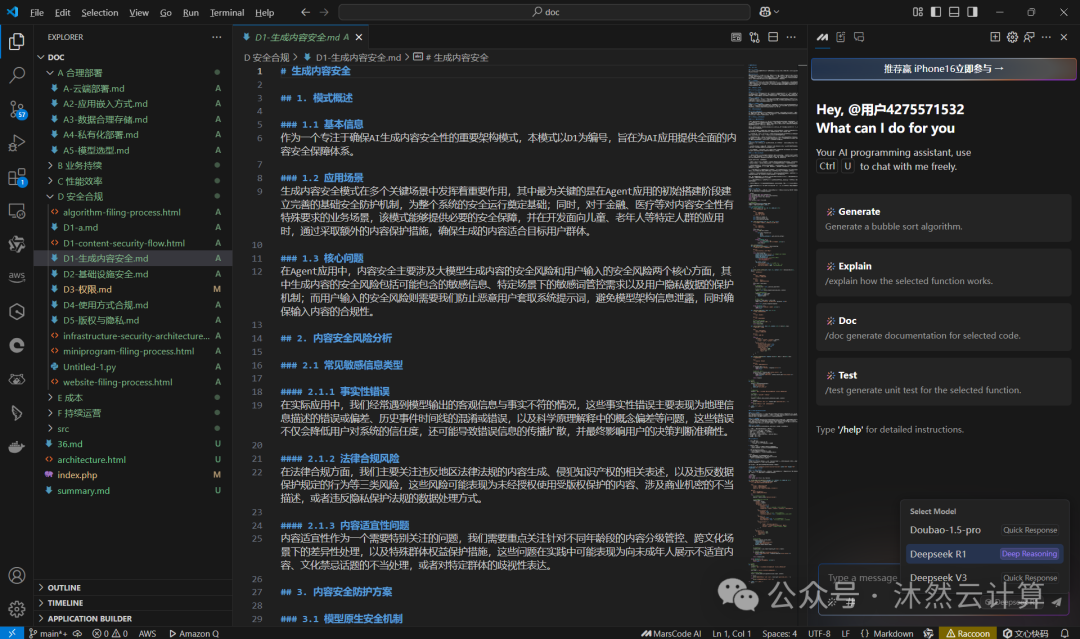
Task: Open Customize Layout icon in title bar
Action: [917, 12]
